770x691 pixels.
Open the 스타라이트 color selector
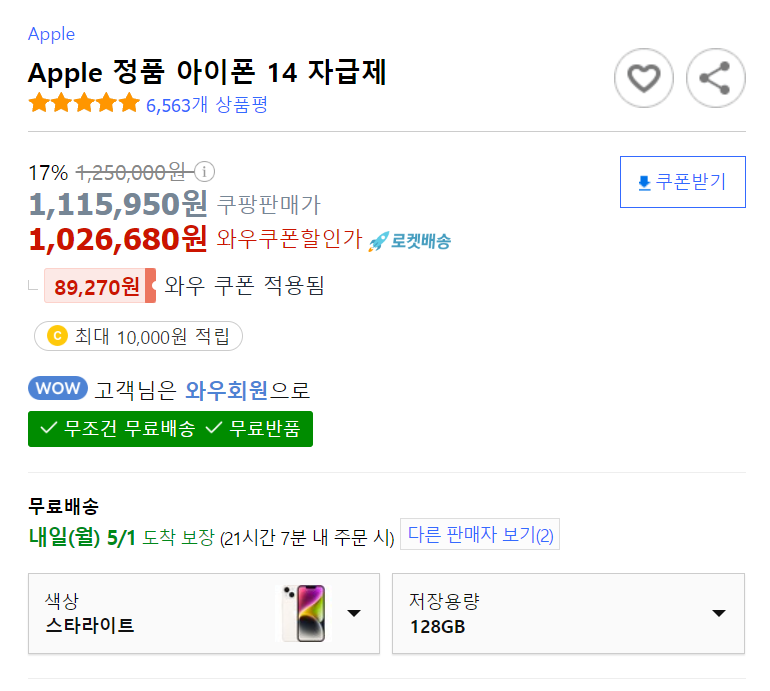[204, 613]
